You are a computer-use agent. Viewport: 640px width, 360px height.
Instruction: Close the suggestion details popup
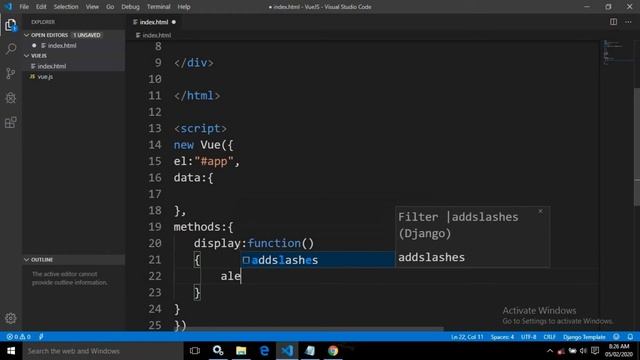pos(540,211)
